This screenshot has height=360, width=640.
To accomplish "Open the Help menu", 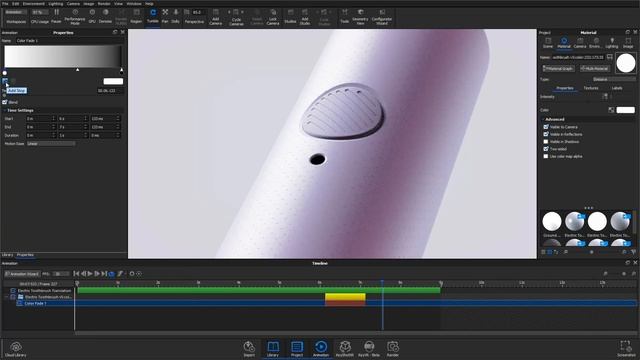I will point(149,3).
